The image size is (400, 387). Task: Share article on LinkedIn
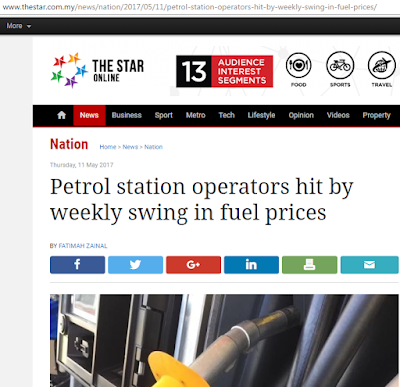coord(251,265)
